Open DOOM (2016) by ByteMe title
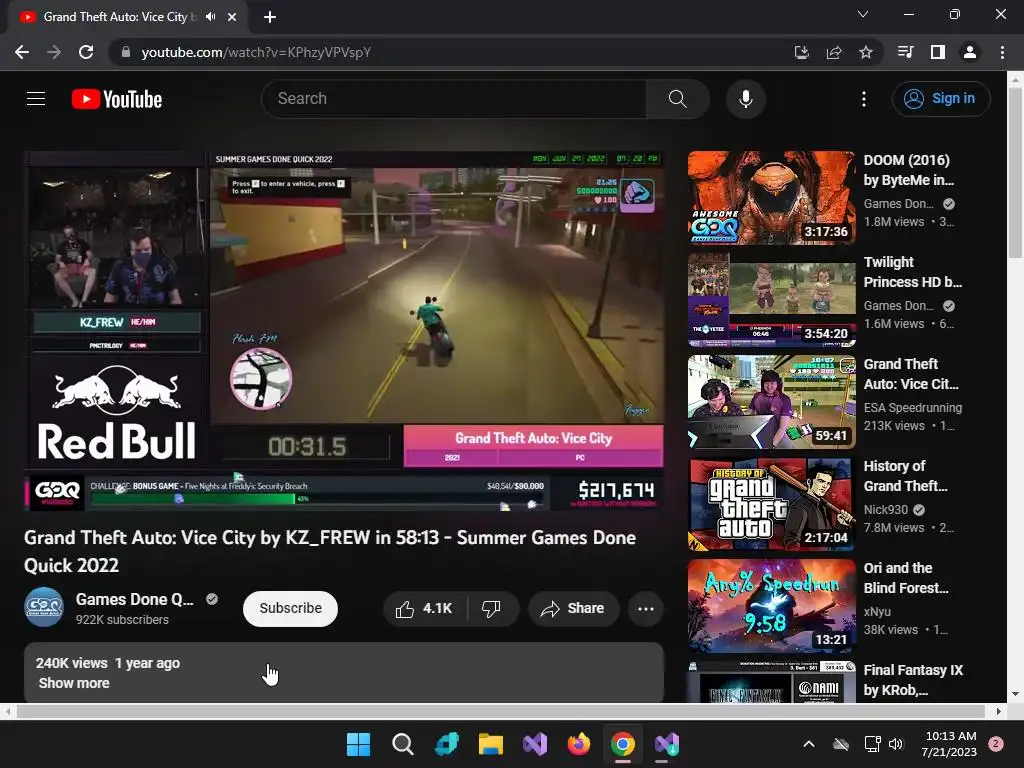The image size is (1024, 768). [x=908, y=170]
